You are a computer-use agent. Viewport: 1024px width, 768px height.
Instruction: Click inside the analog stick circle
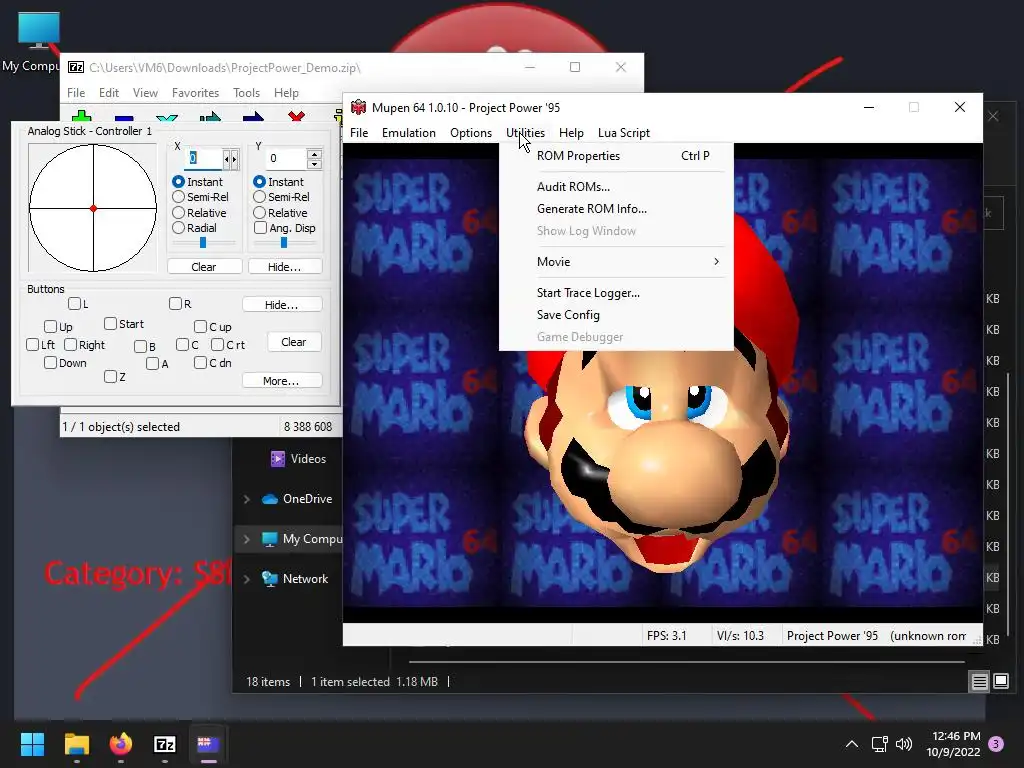click(93, 208)
